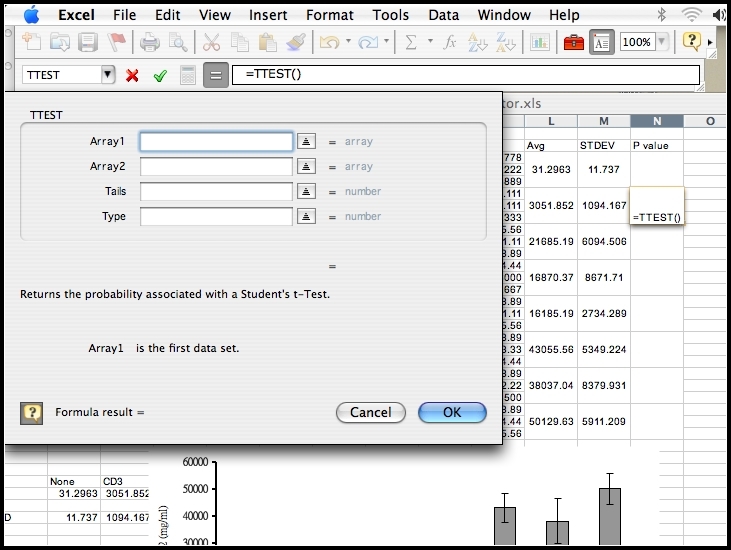Select column N header

(x=657, y=121)
